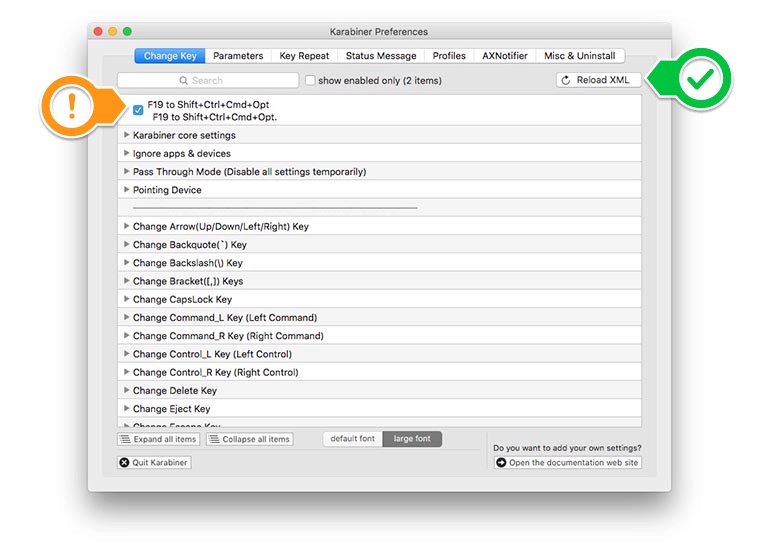Click the Reload XML button
760x550 pixels.
(599, 80)
